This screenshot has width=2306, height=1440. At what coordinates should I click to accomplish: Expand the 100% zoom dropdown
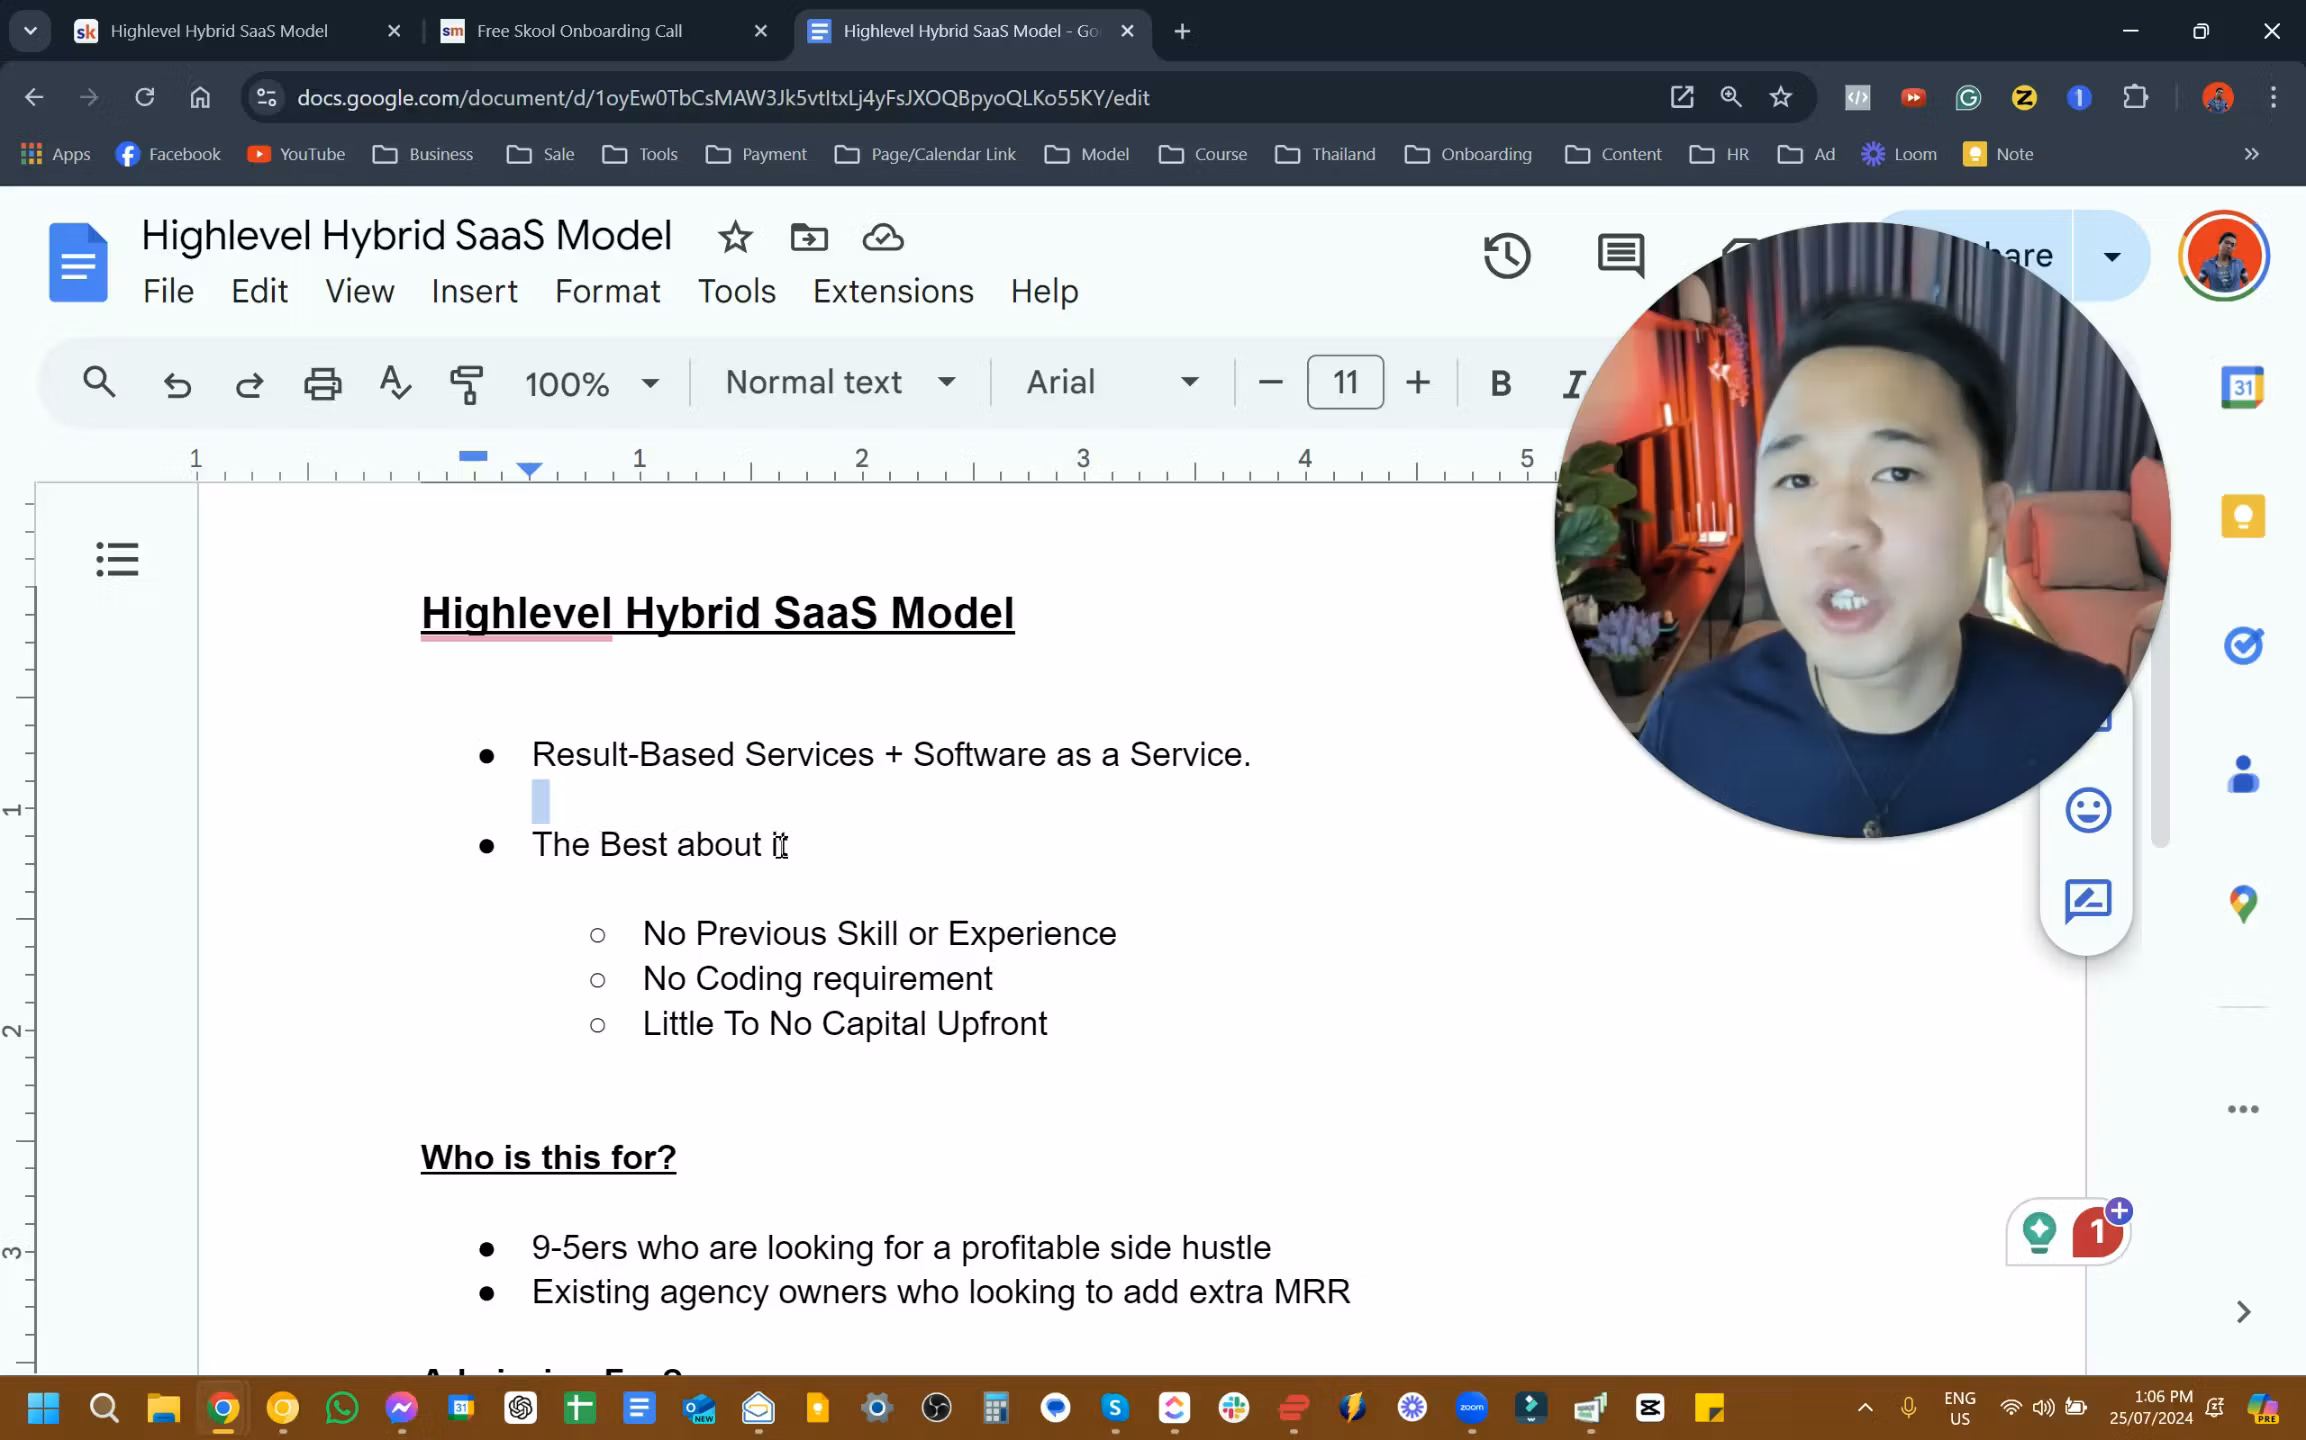click(x=592, y=383)
